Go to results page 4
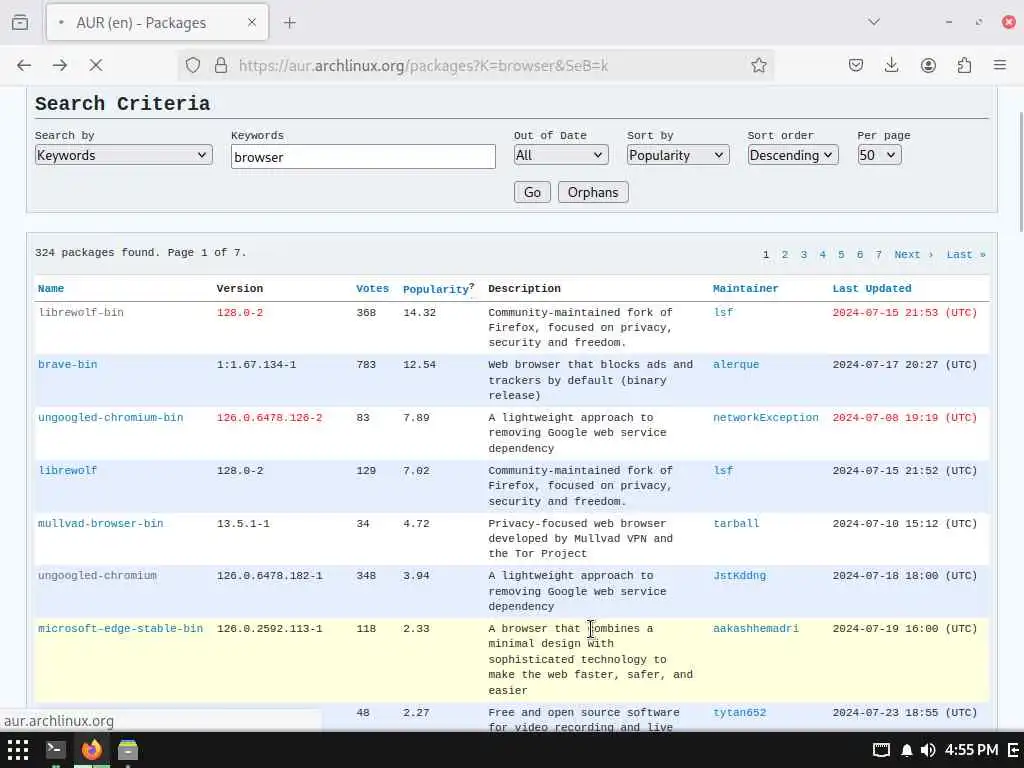This screenshot has height=768, width=1024. pyautogui.click(x=822, y=255)
